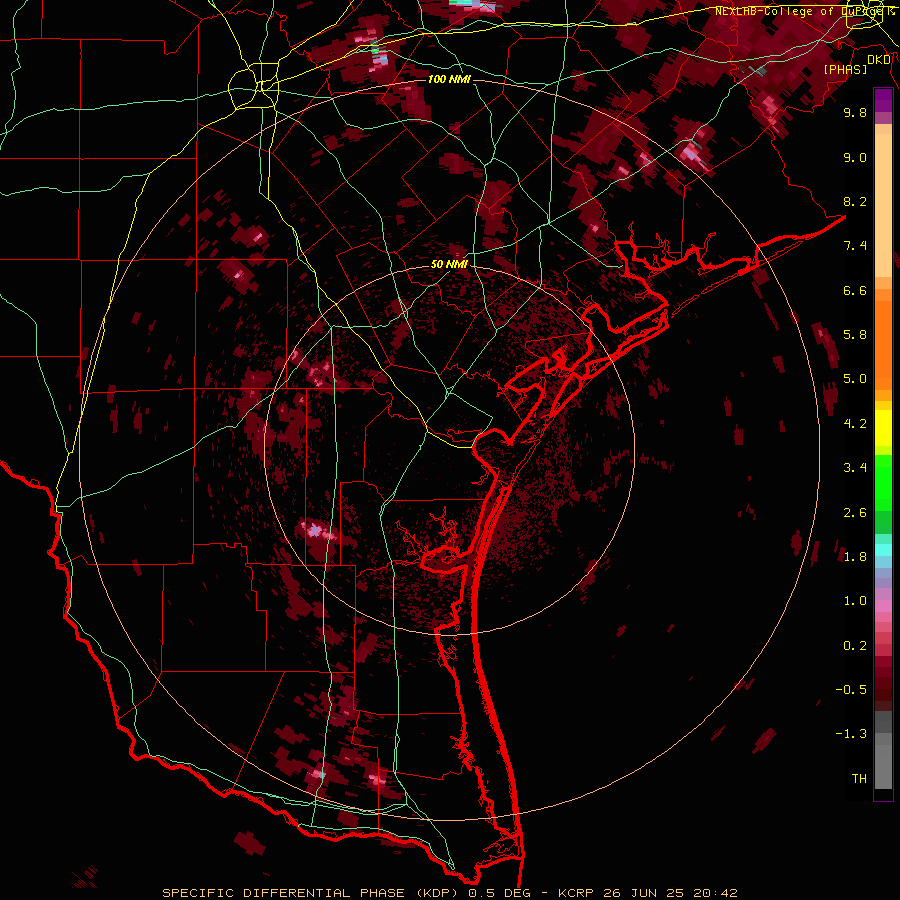Click the 1.0 legend label
This screenshot has width=900, height=900.
point(855,601)
